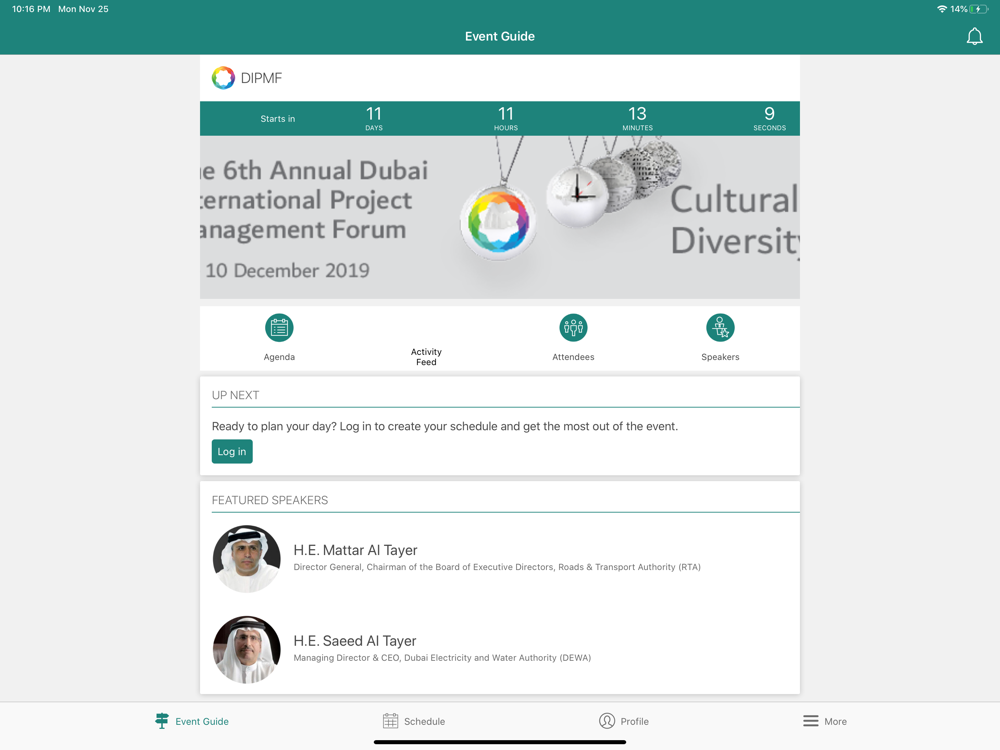Image resolution: width=1000 pixels, height=750 pixels.
Task: Switch to Profile tab
Action: (624, 721)
